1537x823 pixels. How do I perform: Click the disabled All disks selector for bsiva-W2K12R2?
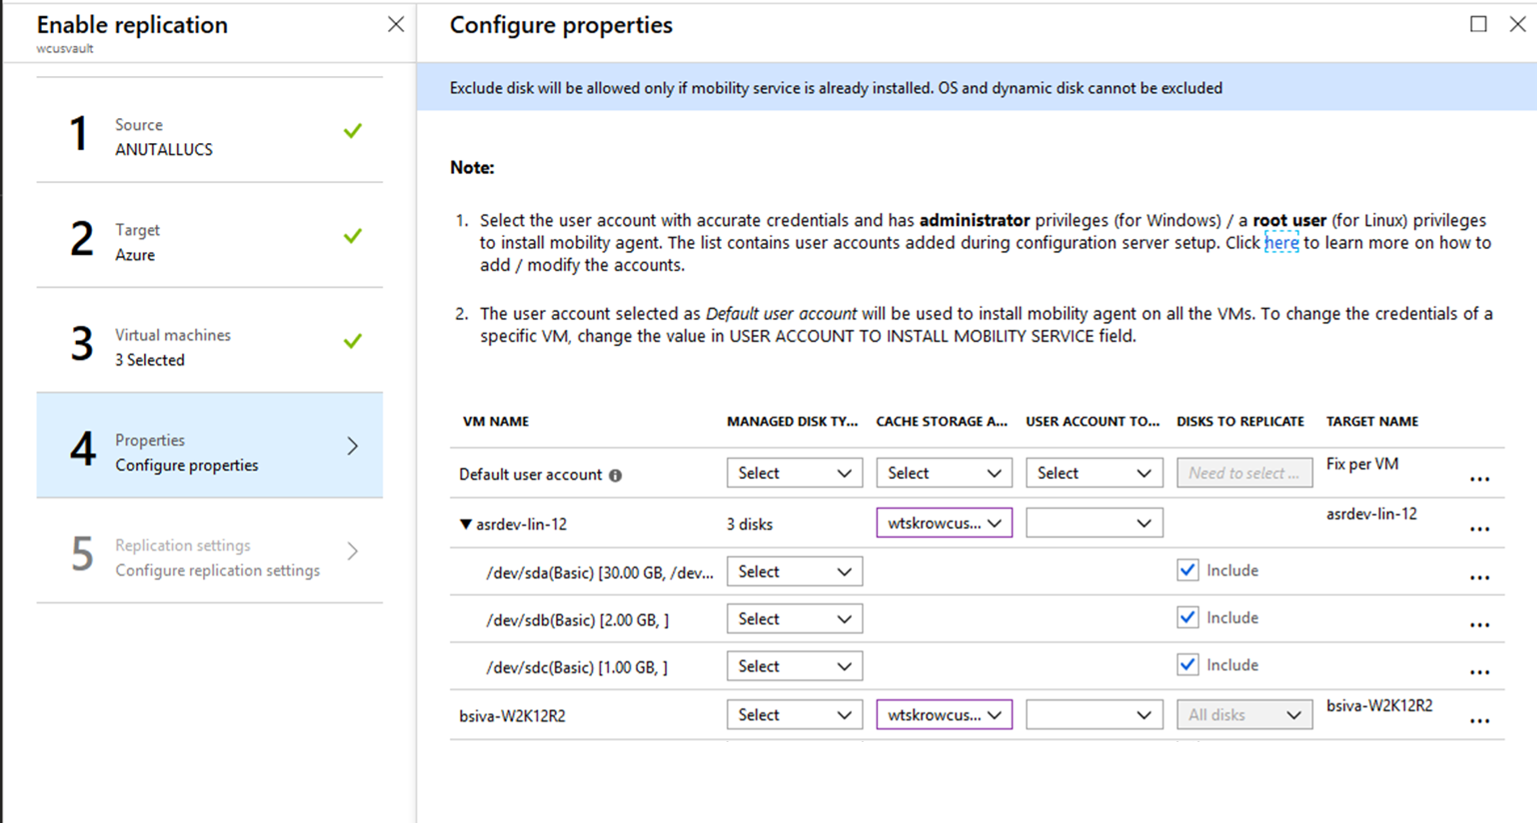click(x=1244, y=714)
